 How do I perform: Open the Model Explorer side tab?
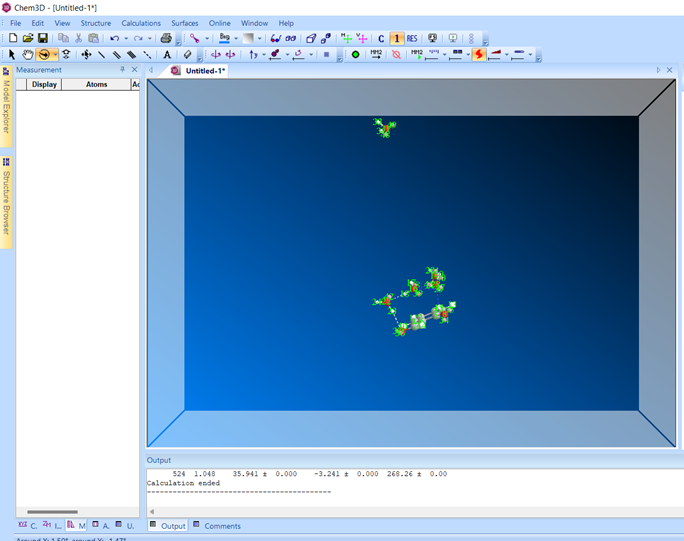[x=6, y=106]
